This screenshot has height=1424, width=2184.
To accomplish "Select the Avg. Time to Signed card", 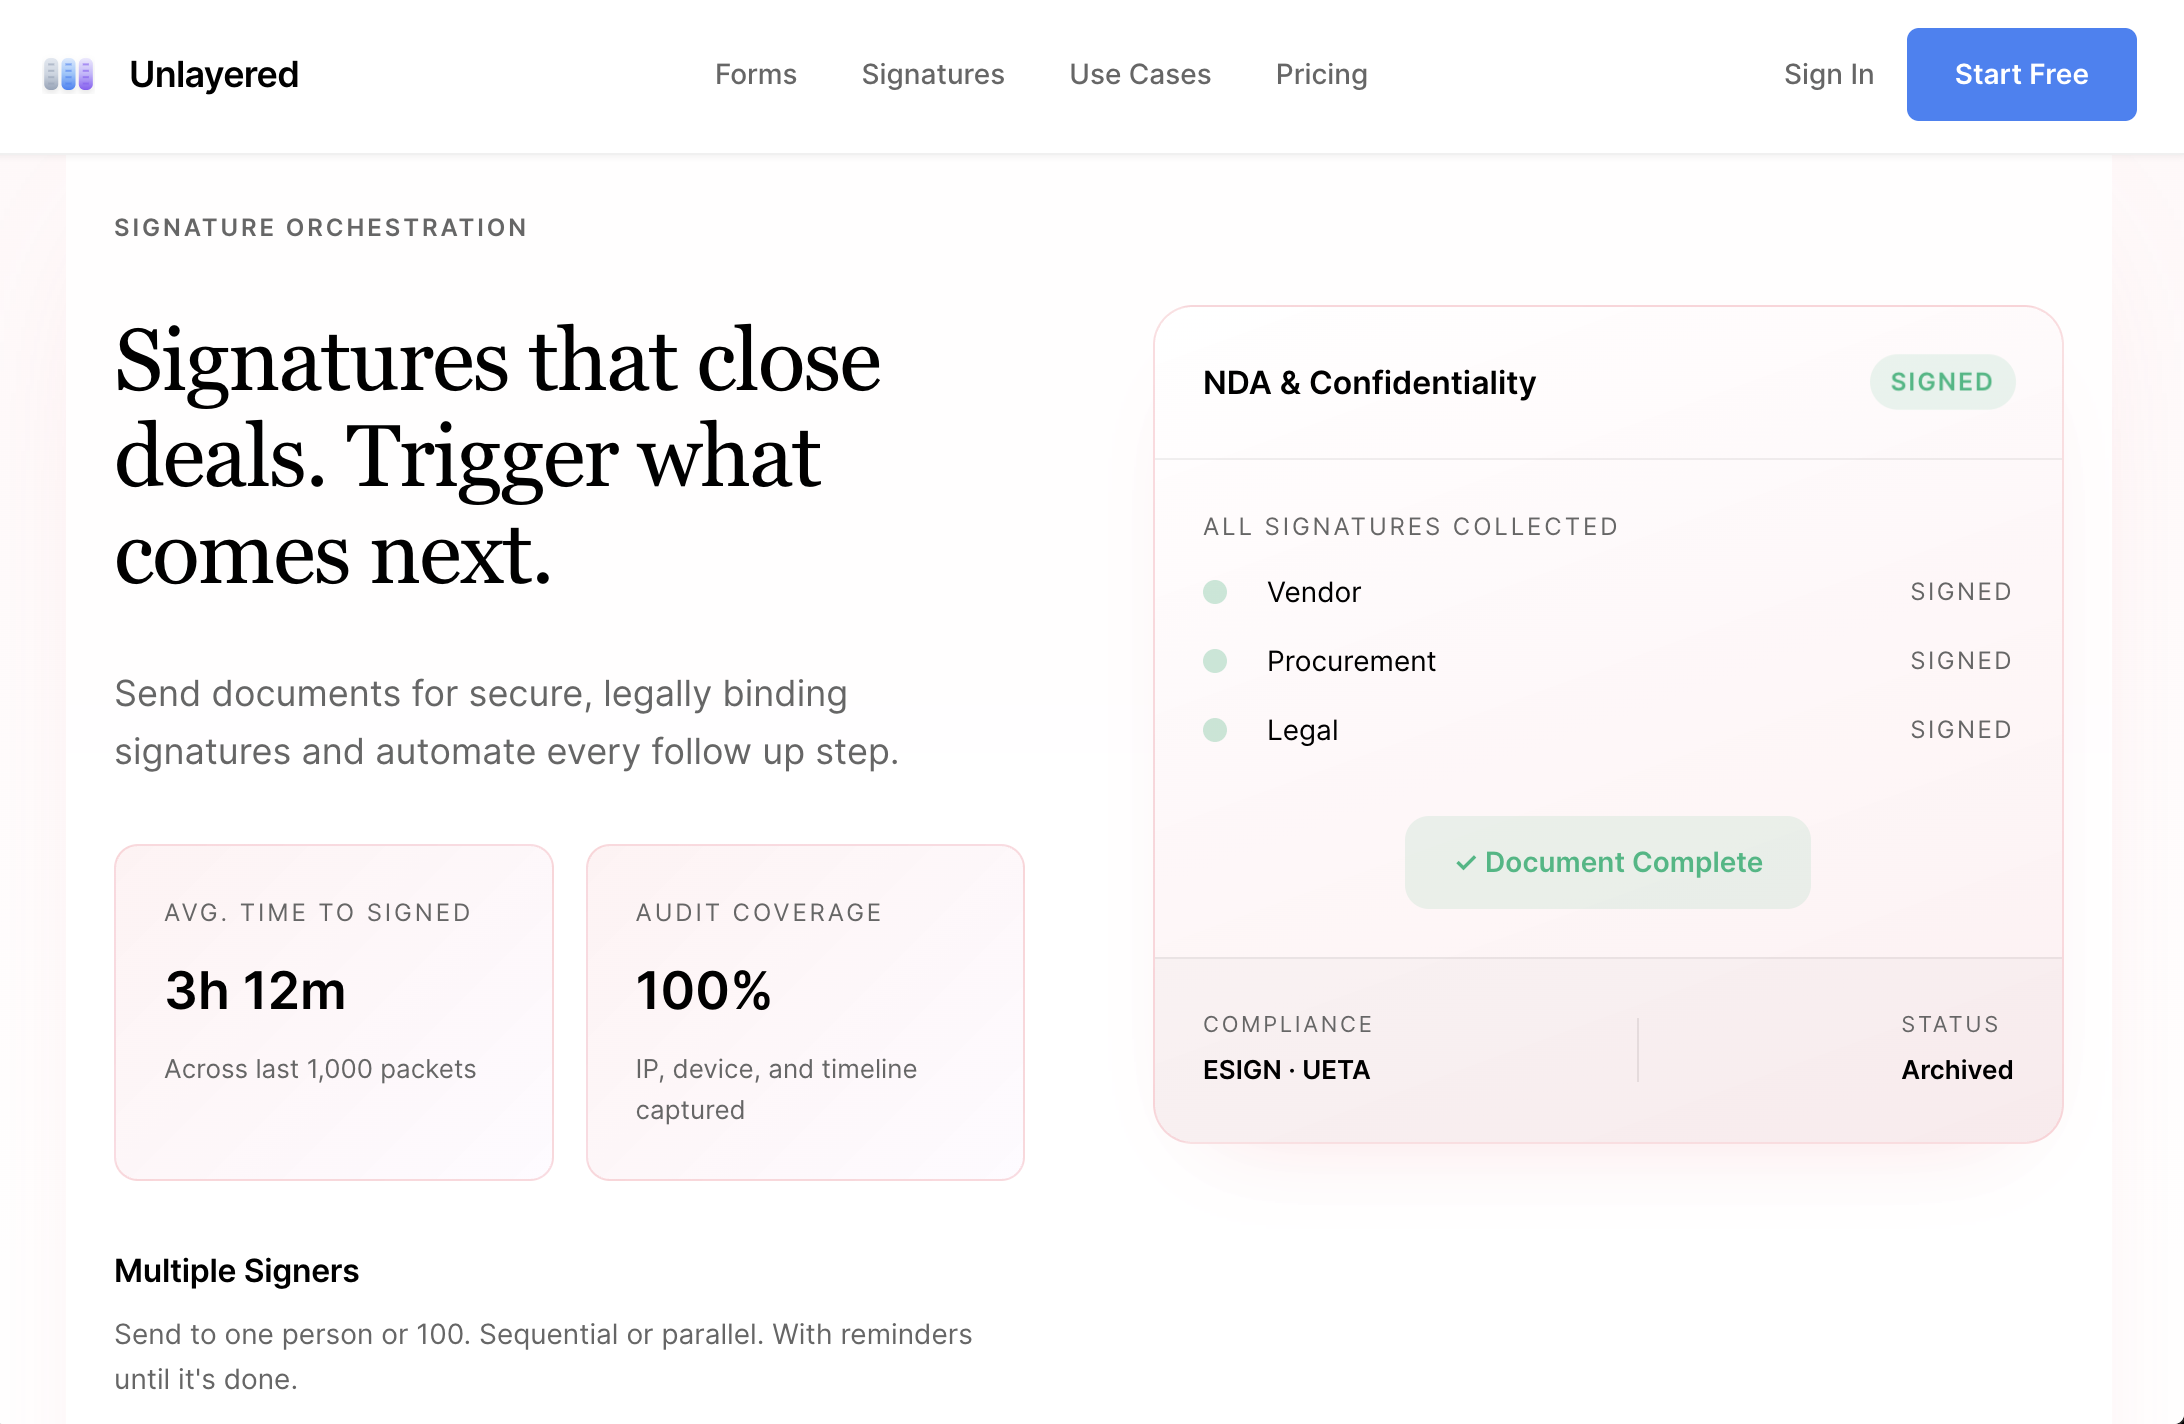I will (x=334, y=1012).
